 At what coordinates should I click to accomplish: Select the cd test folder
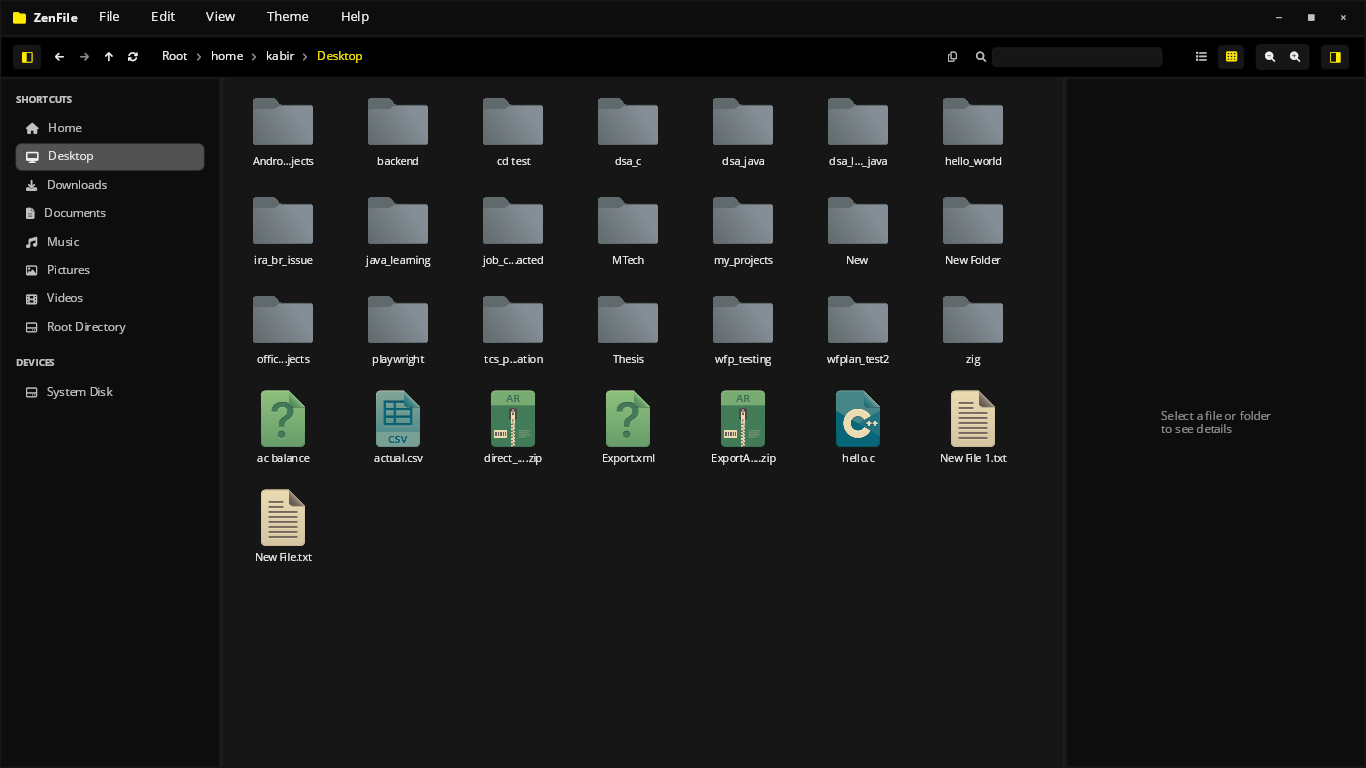[x=513, y=131]
